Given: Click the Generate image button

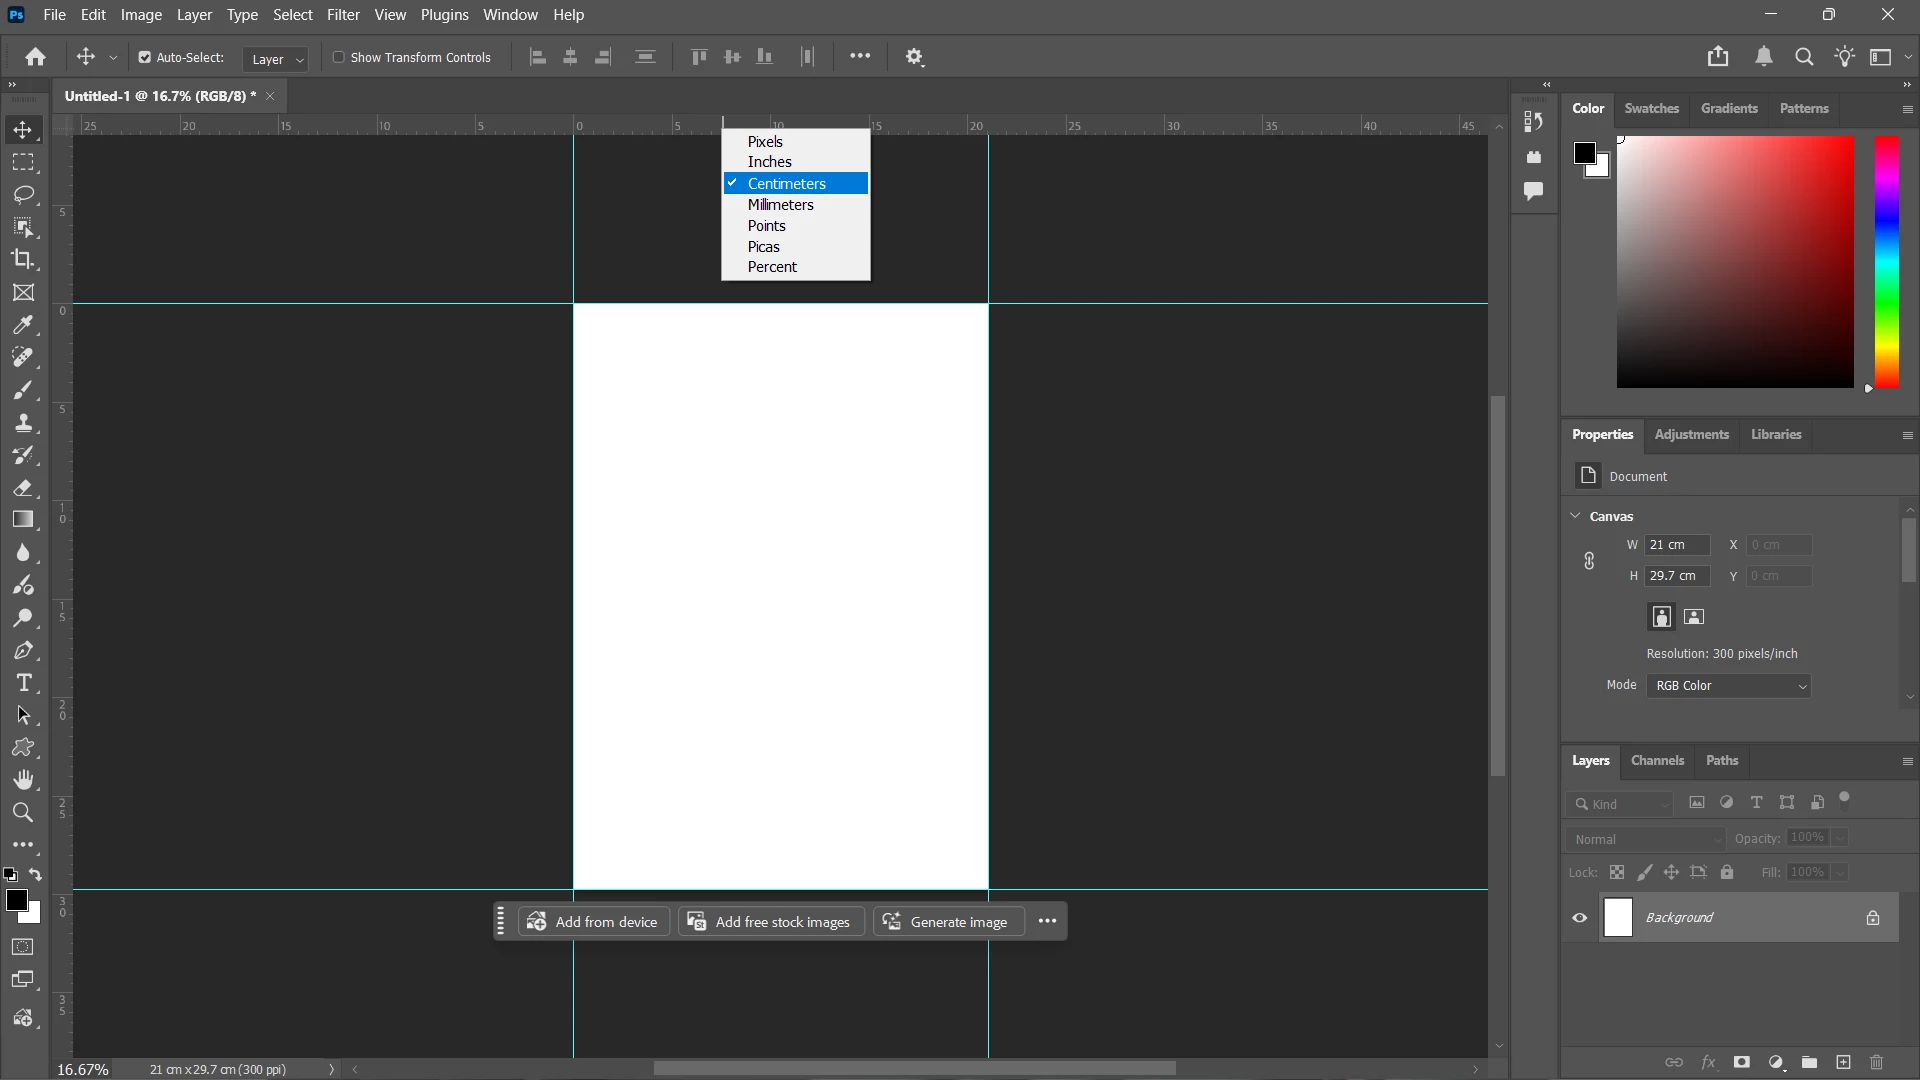Looking at the screenshot, I should 948,922.
